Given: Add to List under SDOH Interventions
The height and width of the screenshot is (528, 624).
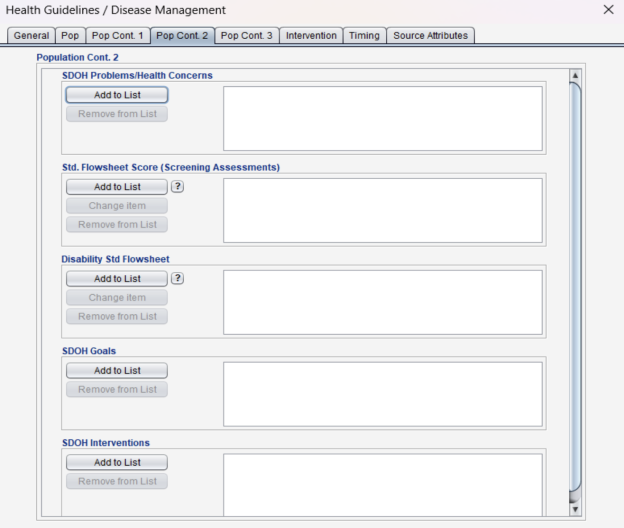Looking at the screenshot, I should (x=117, y=463).
